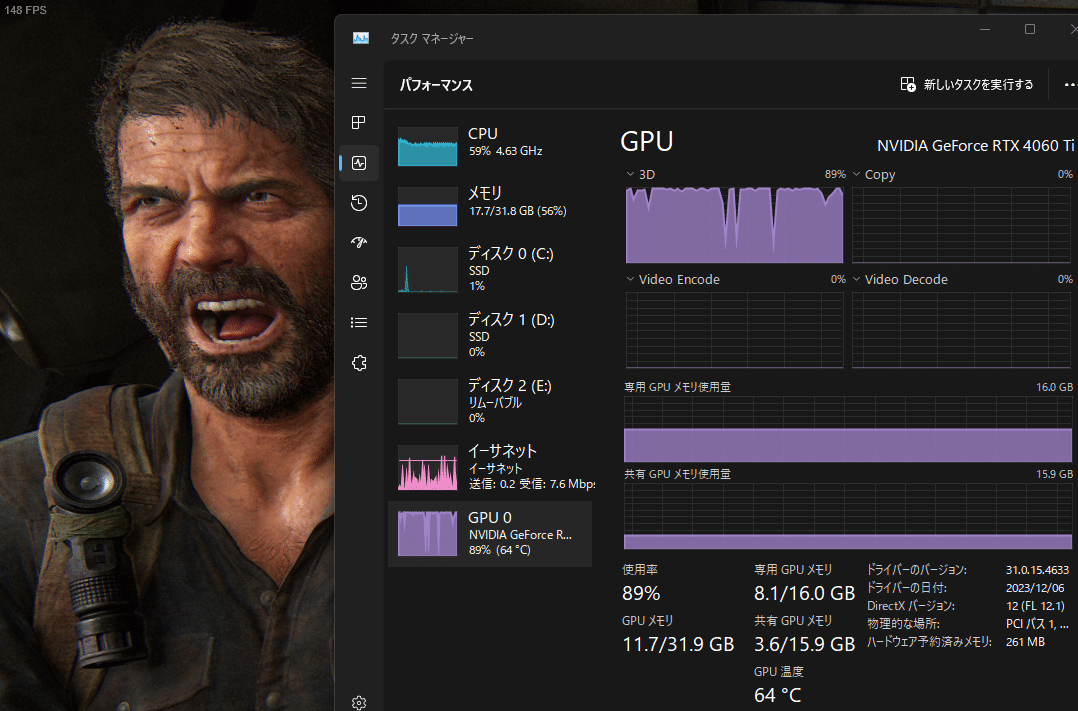The image size is (1078, 711).
Task: Click the 148 FPS counter in game
Action: (x=25, y=10)
